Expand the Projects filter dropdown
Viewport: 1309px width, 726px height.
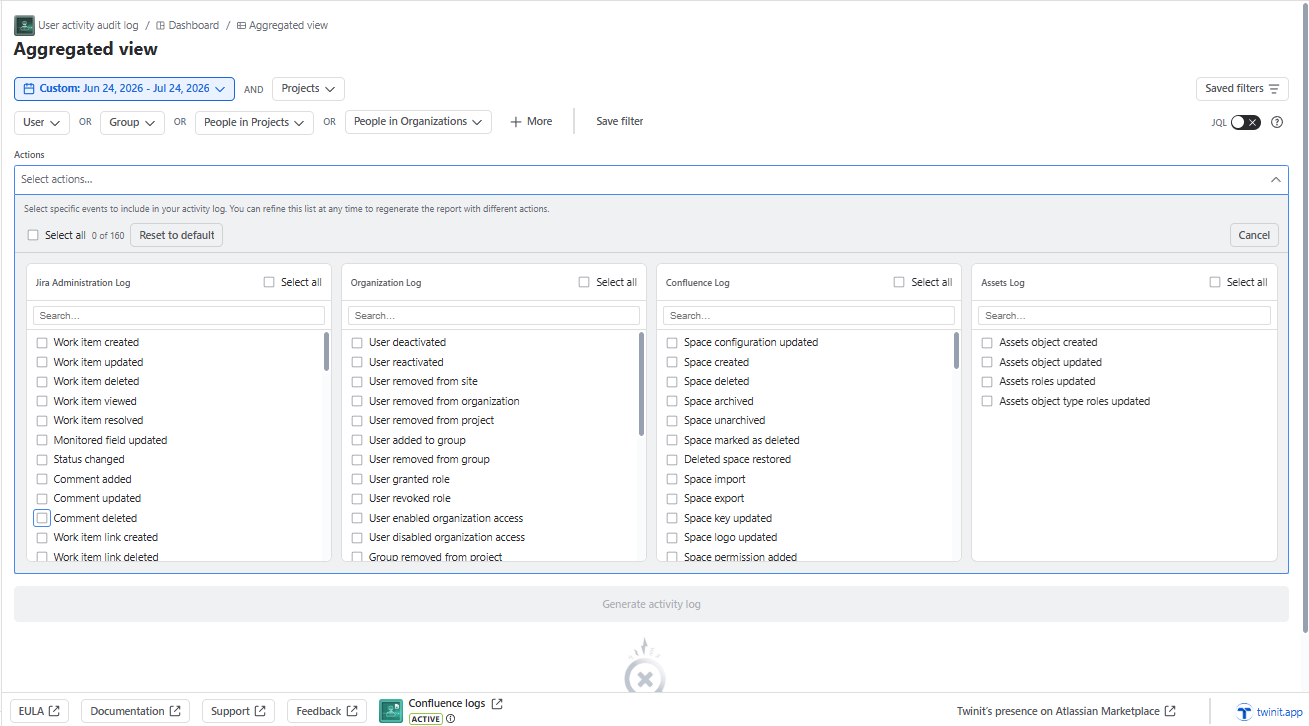(x=308, y=89)
